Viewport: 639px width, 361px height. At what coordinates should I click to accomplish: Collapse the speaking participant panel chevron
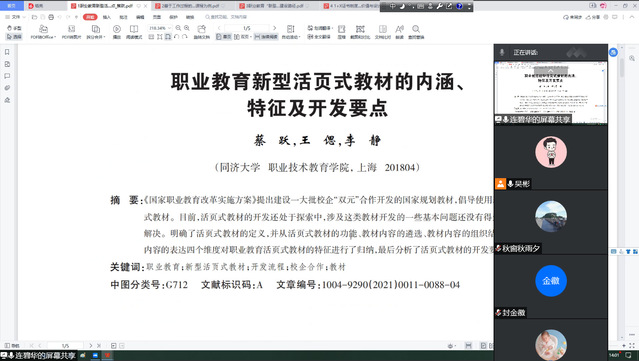point(550,70)
